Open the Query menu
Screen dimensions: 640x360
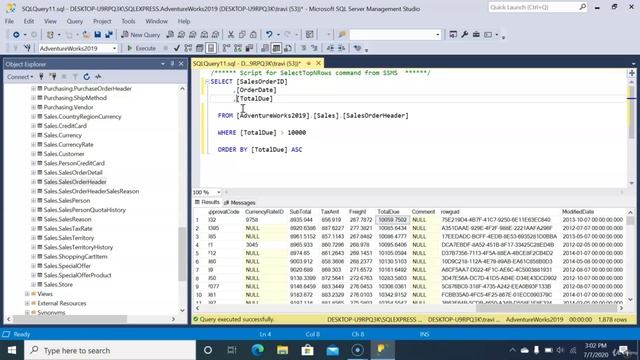pos(74,21)
